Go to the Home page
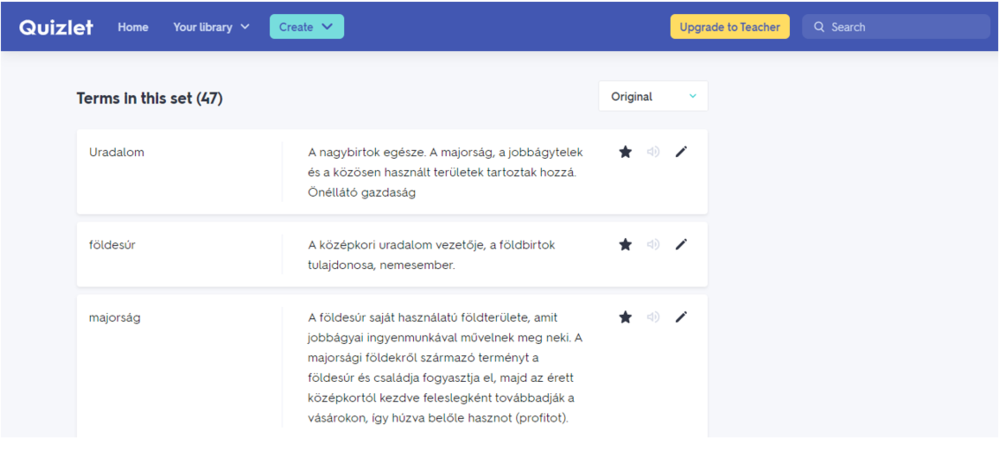The image size is (1000, 455). pos(133,27)
